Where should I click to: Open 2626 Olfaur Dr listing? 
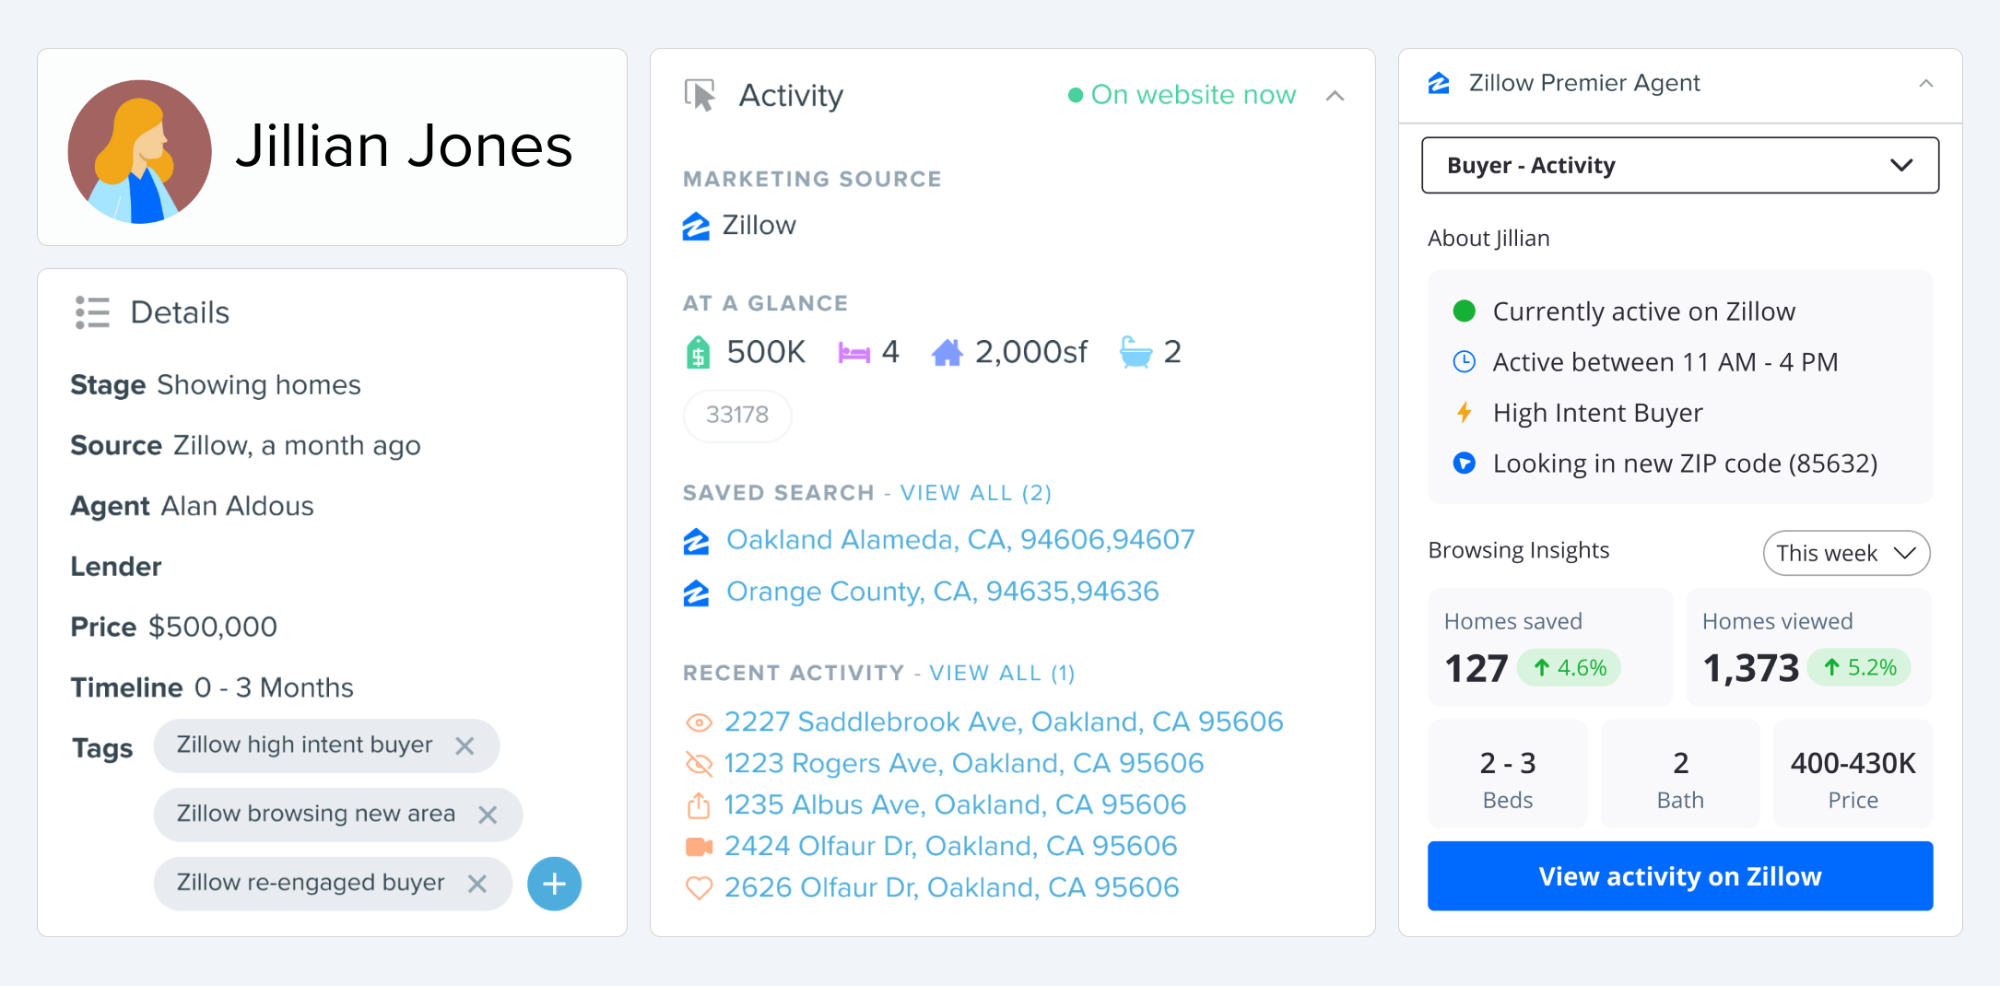(x=951, y=888)
